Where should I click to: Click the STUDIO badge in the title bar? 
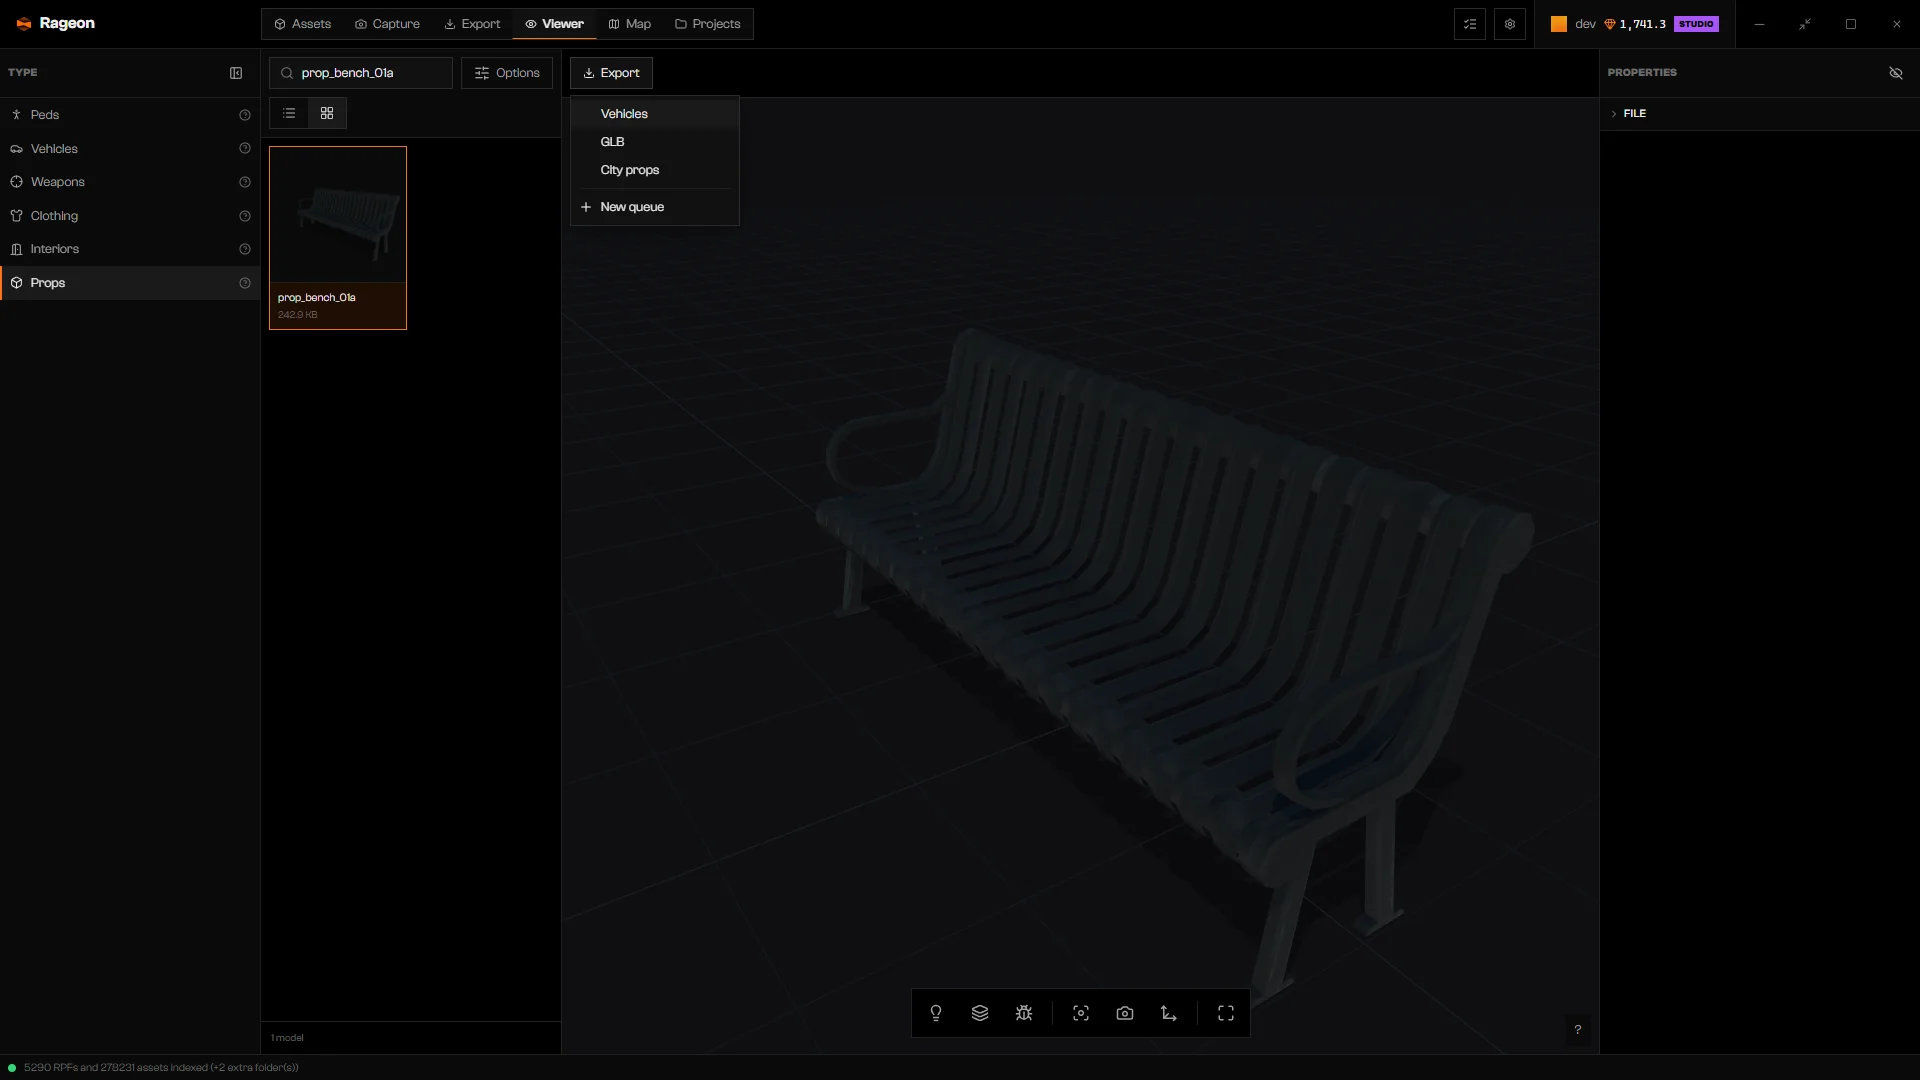1696,24
